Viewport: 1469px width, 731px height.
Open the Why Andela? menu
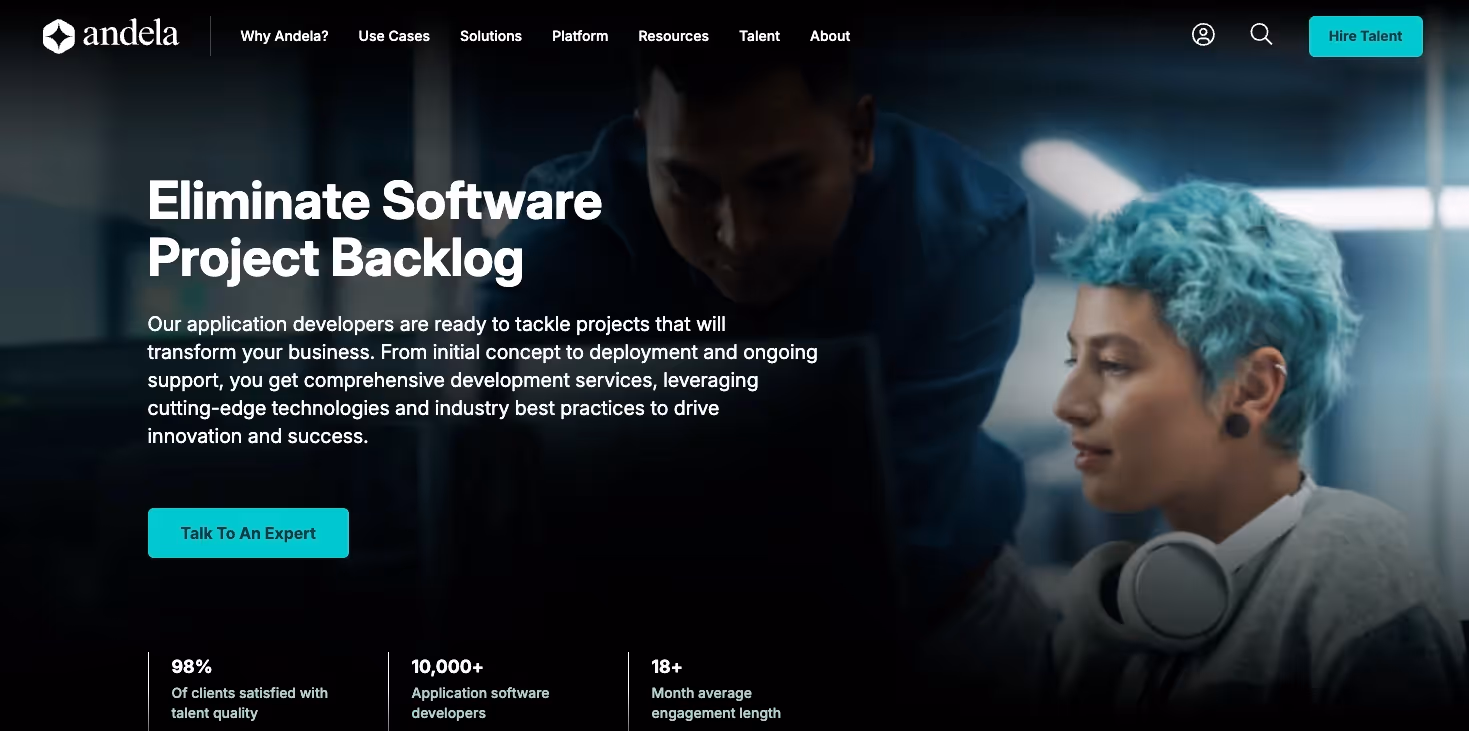[x=284, y=36]
